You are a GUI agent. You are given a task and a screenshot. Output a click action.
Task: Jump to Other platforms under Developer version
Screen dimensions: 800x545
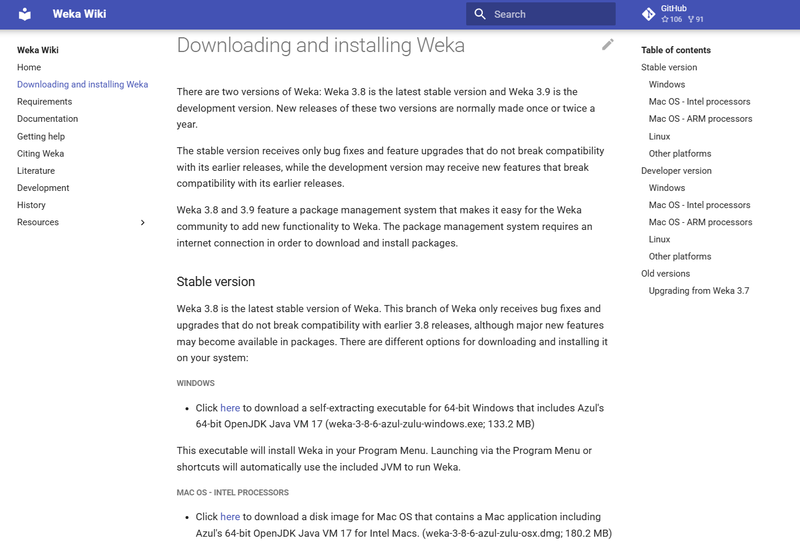(x=680, y=257)
